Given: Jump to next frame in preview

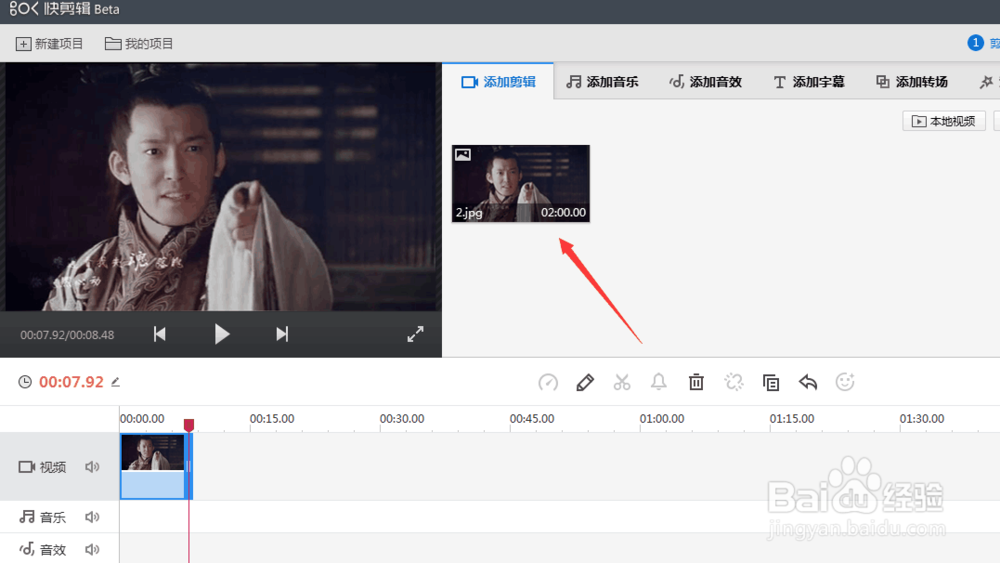Looking at the screenshot, I should pyautogui.click(x=282, y=334).
